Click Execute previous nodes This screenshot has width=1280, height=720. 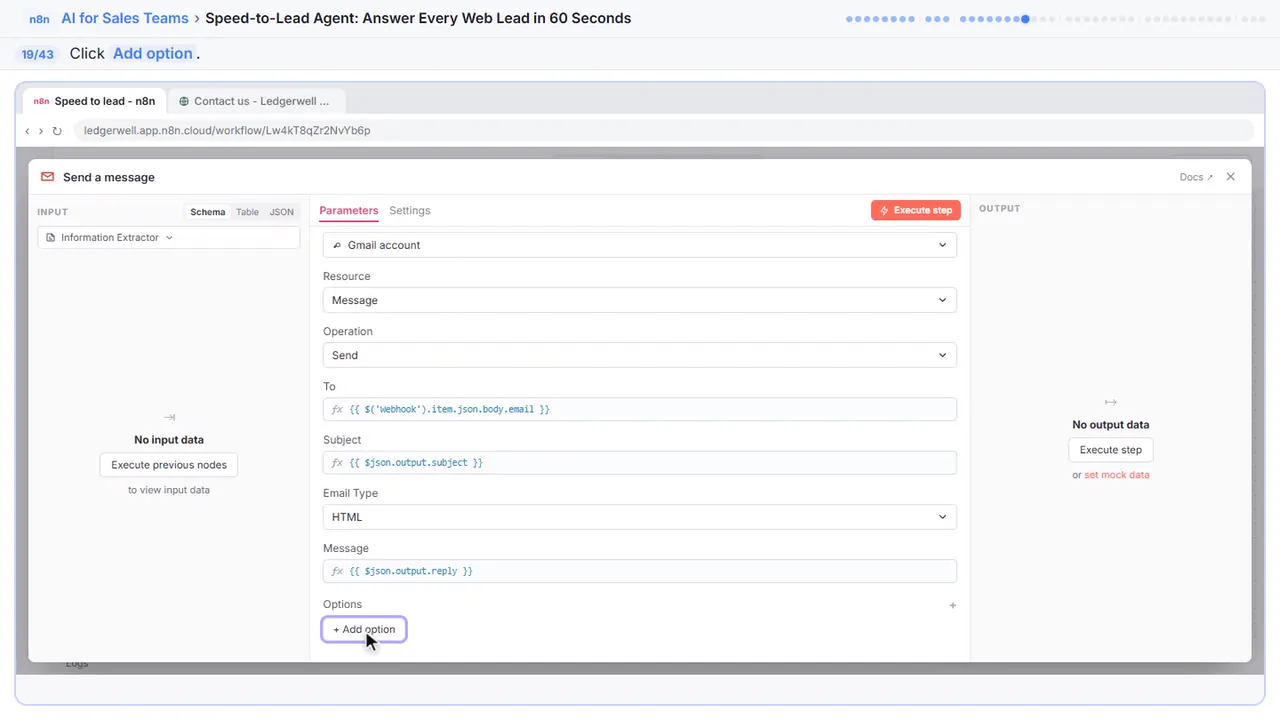[x=169, y=465]
